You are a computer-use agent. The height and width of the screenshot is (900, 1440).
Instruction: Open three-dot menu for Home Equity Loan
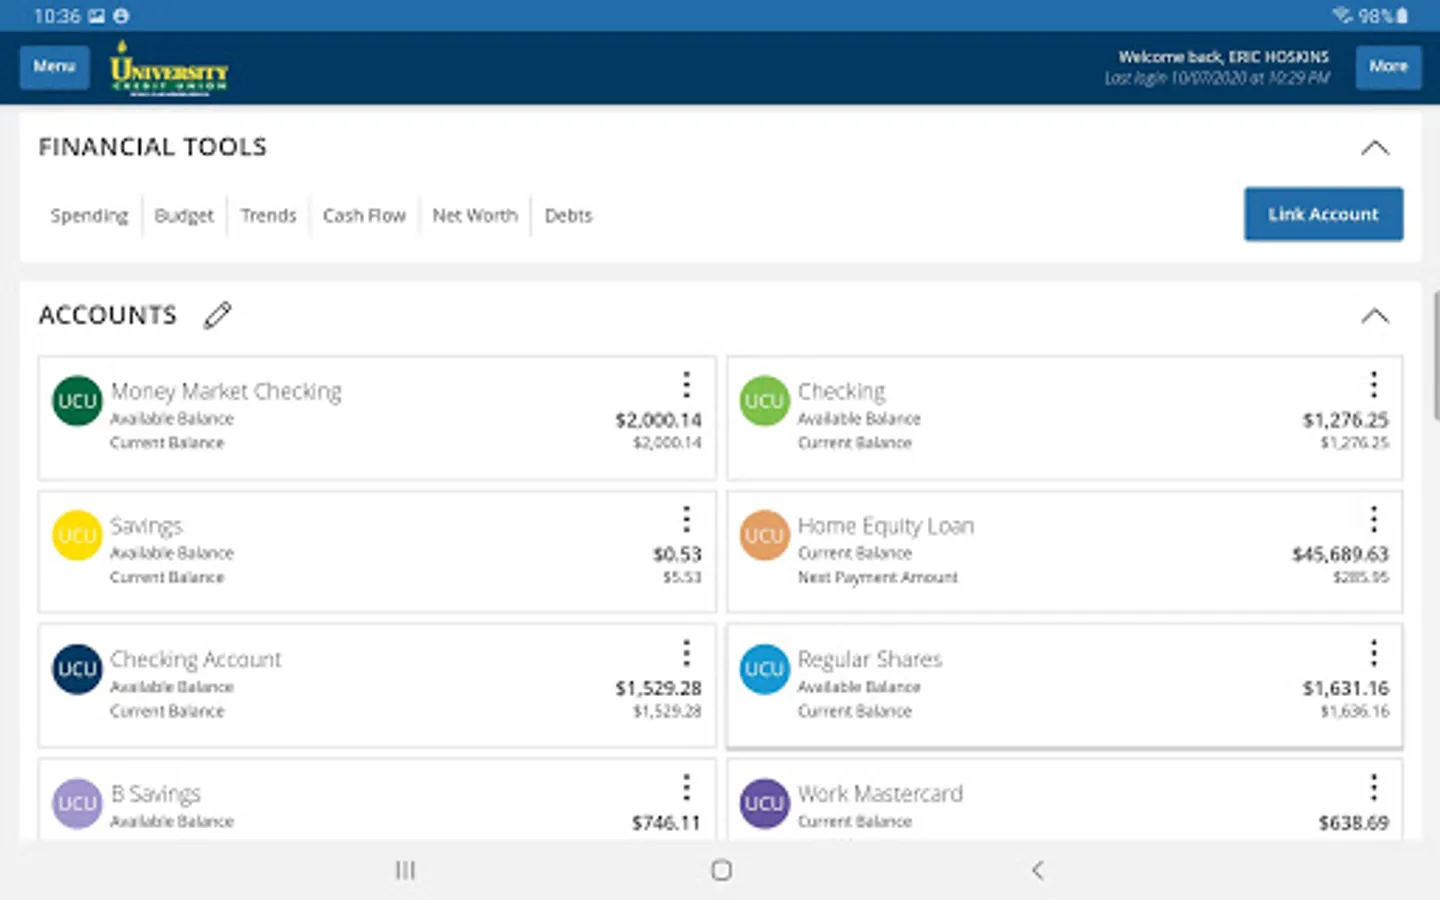tap(1373, 519)
